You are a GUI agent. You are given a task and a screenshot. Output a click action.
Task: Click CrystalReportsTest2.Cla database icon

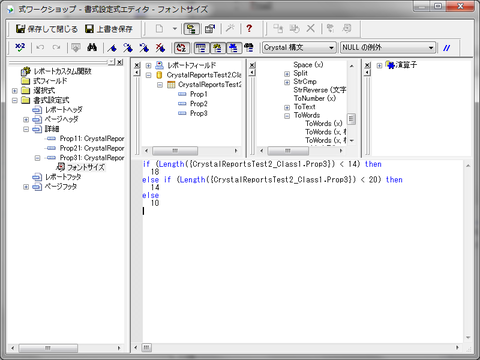tap(159, 75)
